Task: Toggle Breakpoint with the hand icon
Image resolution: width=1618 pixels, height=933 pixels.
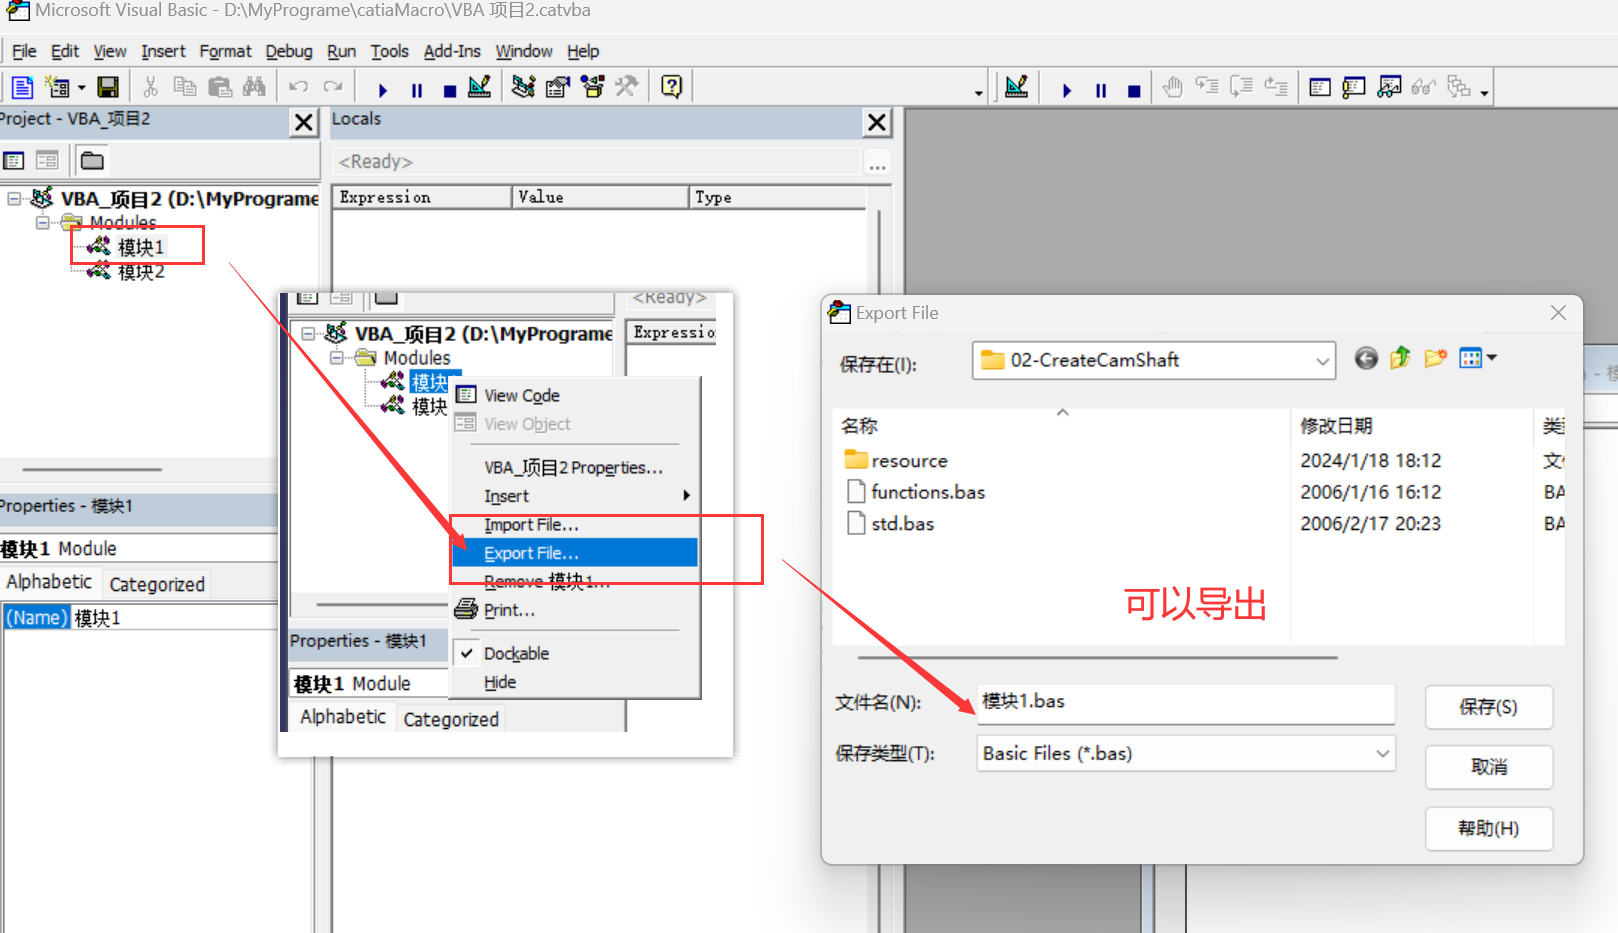Action: tap(1173, 87)
